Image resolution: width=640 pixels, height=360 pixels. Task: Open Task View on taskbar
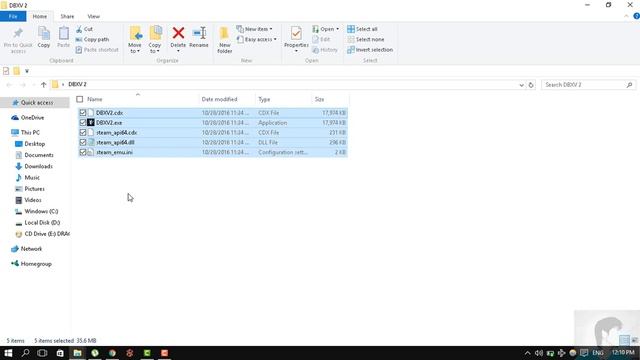point(42,353)
